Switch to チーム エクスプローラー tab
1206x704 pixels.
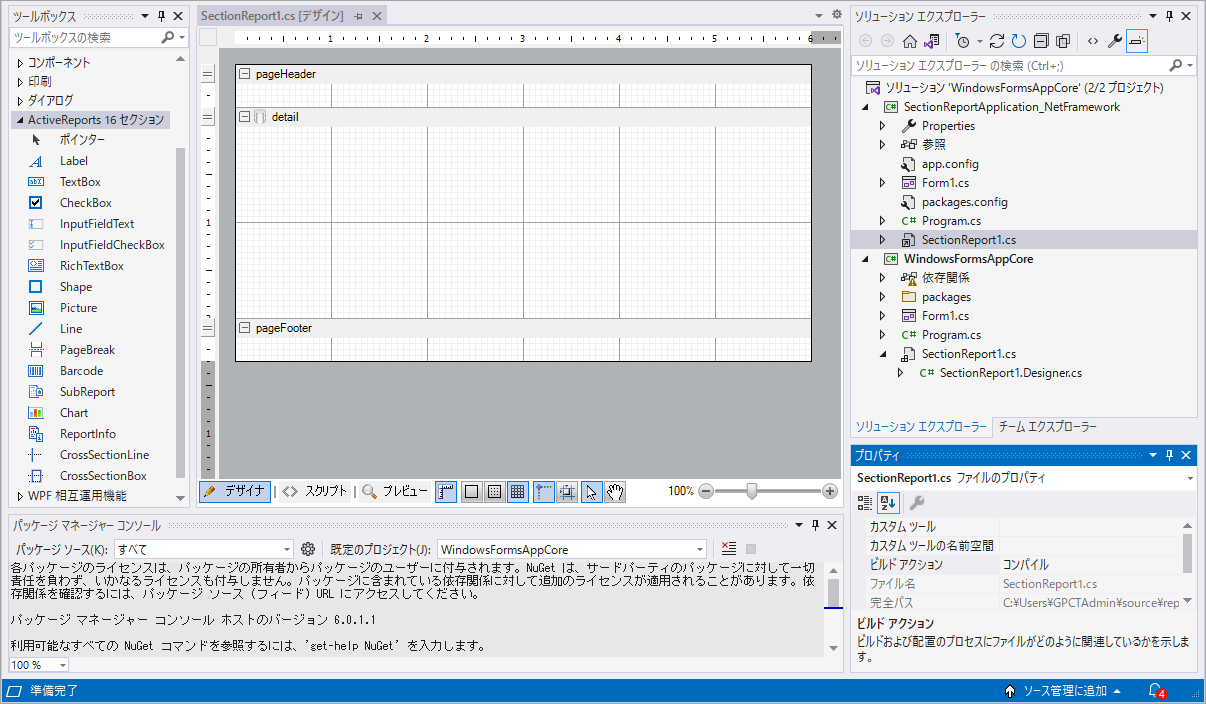pos(1047,427)
